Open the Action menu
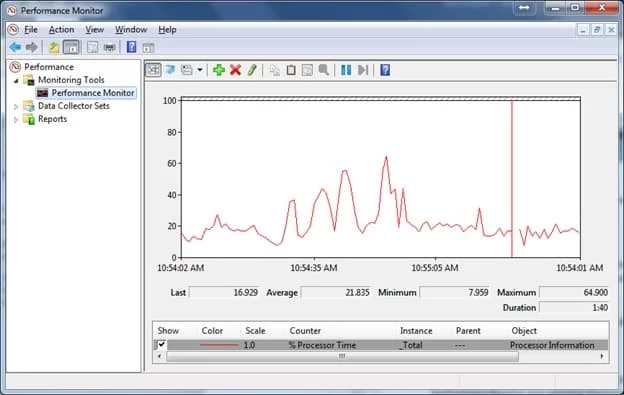624x395 pixels. point(61,29)
